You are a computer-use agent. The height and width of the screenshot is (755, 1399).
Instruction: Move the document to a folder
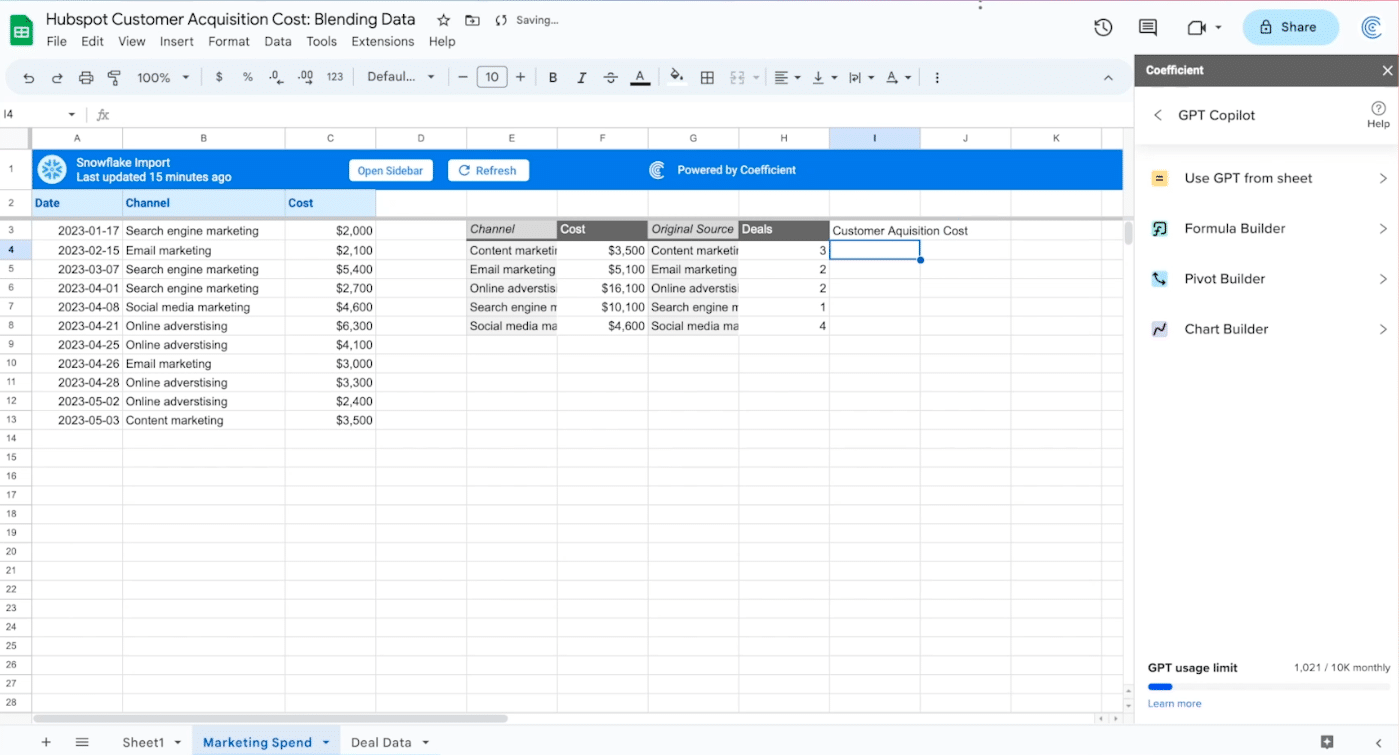click(472, 20)
